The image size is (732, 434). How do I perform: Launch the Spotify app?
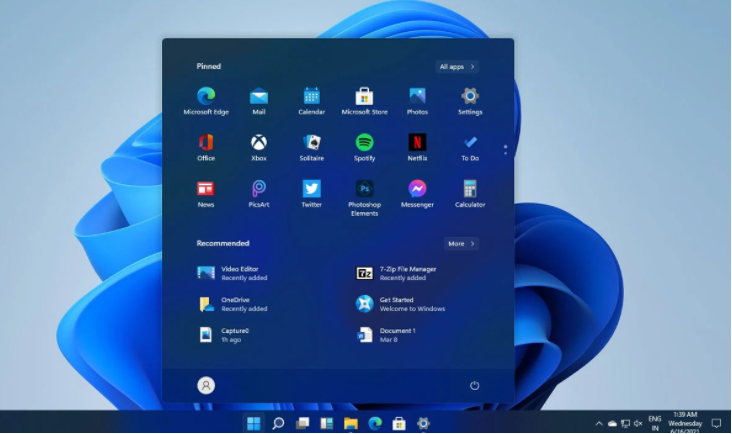(x=364, y=143)
